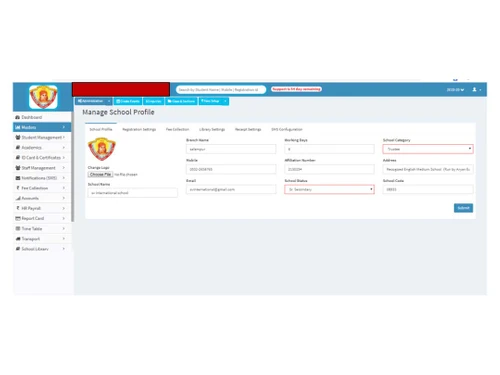Submit the school profile form
The height and width of the screenshot is (375, 500).
tap(463, 208)
